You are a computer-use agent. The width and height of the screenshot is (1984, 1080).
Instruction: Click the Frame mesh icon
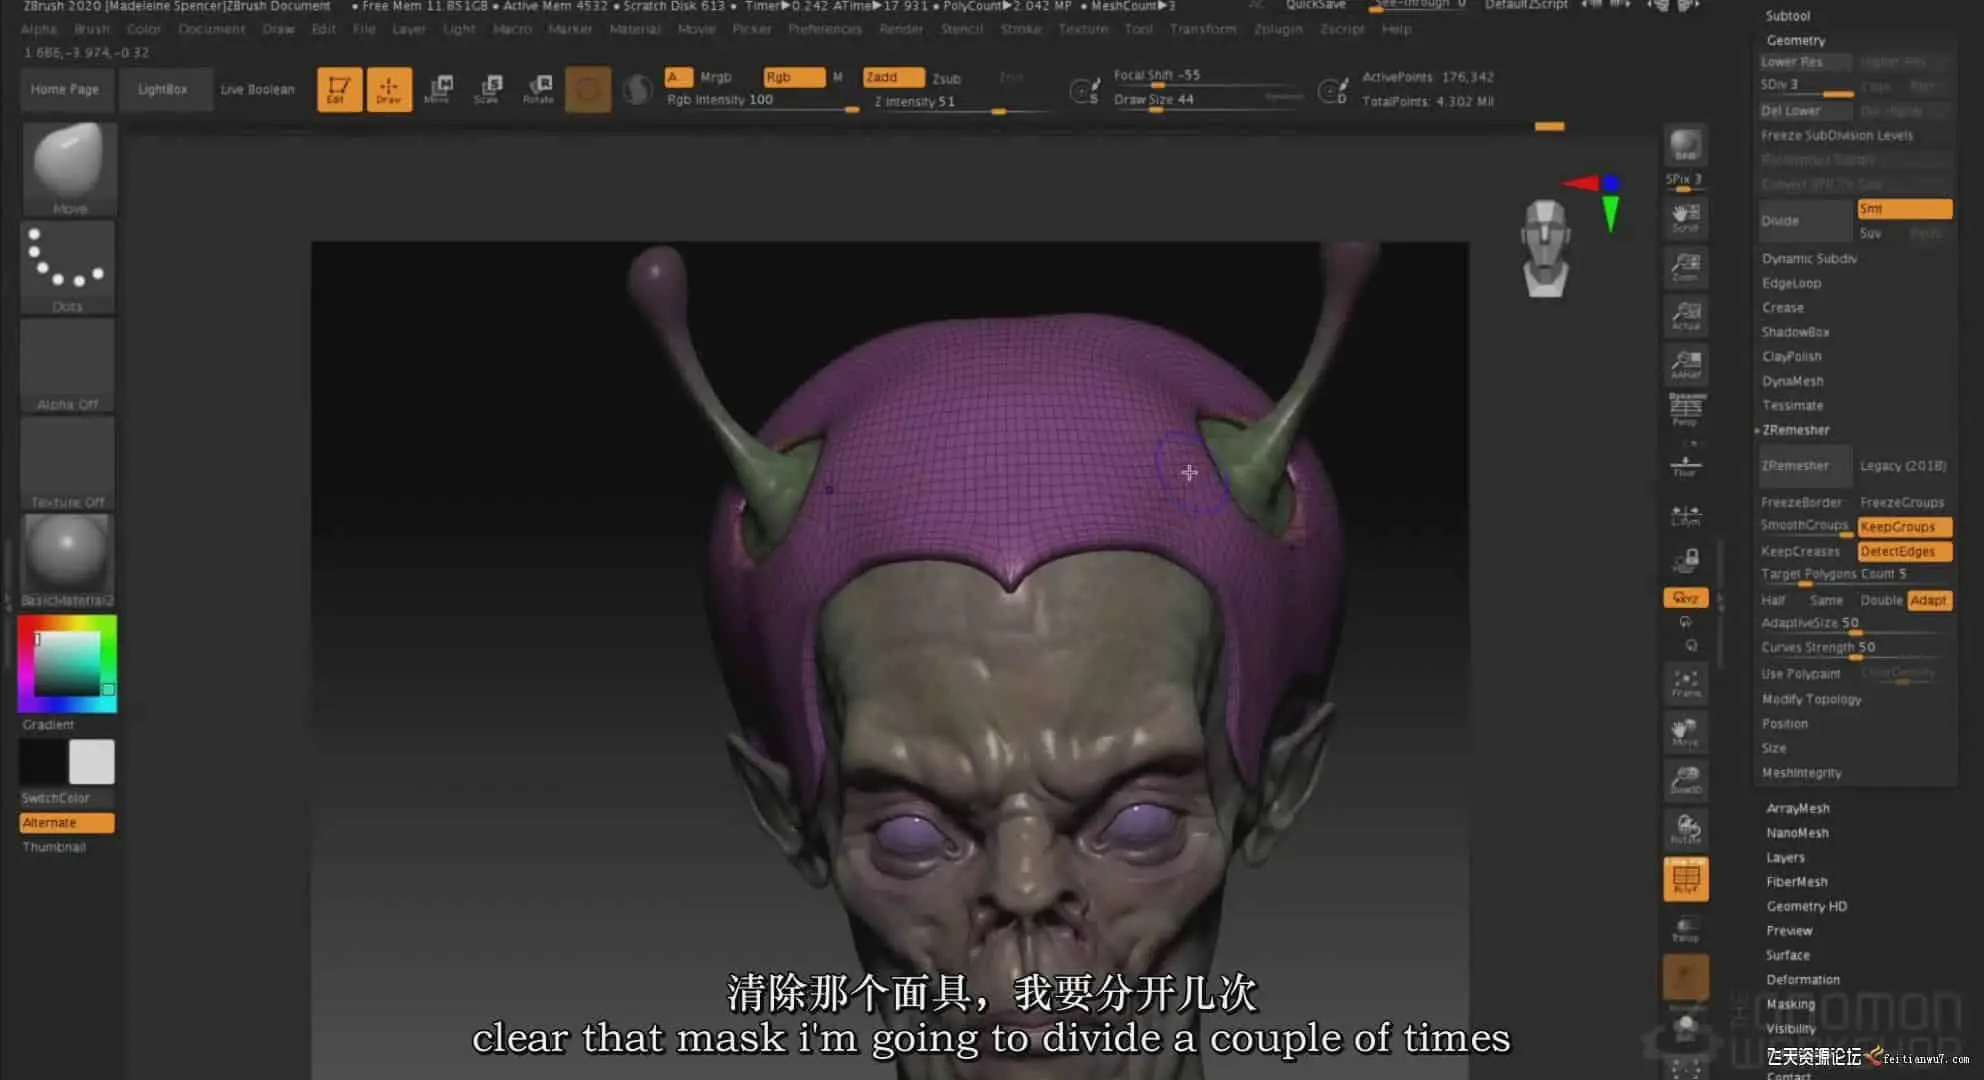(1686, 683)
